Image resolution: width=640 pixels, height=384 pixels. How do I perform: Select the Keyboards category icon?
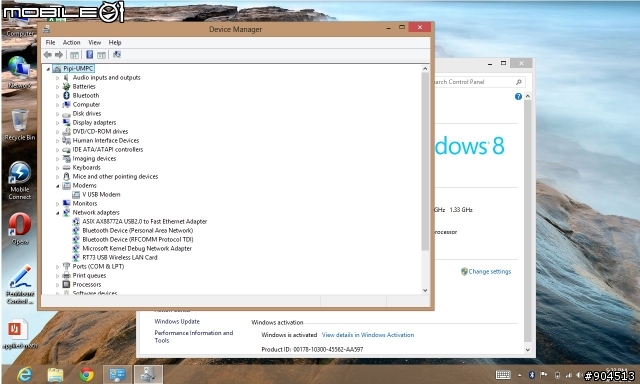67,168
